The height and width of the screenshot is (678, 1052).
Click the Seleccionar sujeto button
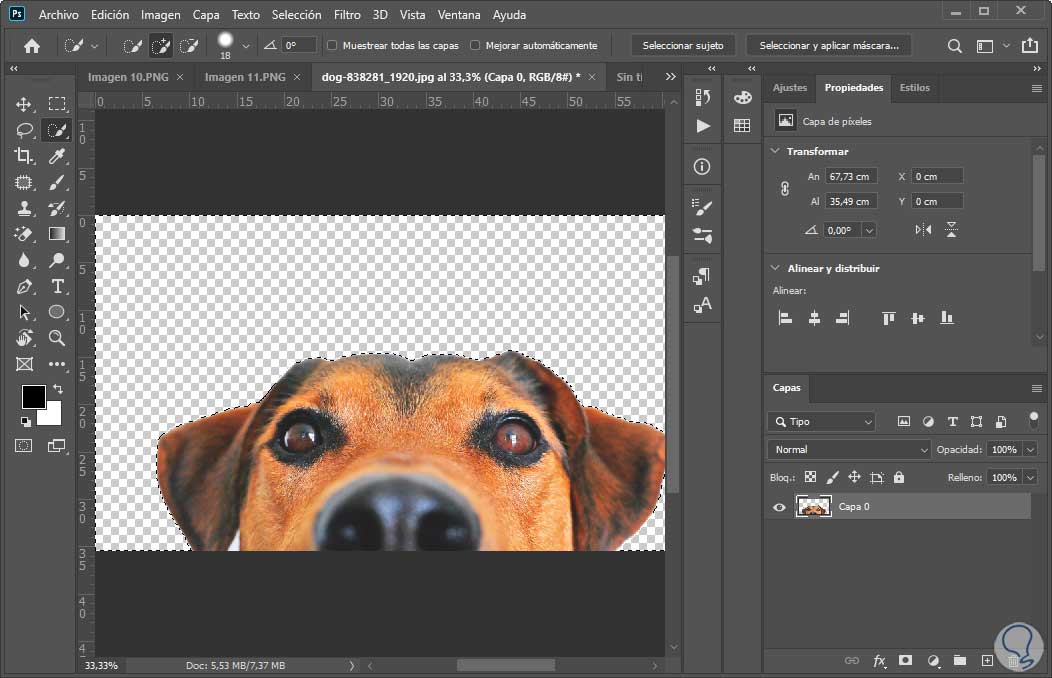[x=683, y=46]
